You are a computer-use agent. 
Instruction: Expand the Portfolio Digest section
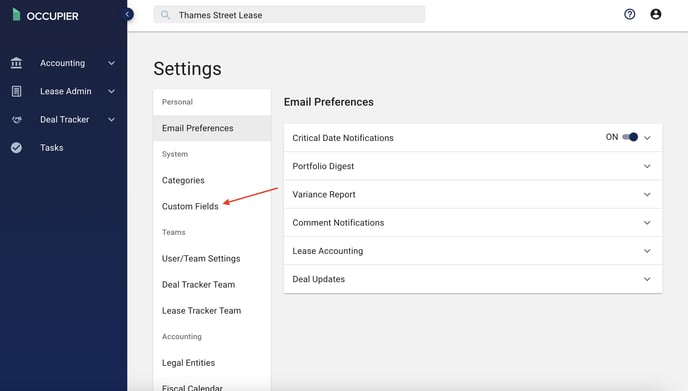coord(473,166)
